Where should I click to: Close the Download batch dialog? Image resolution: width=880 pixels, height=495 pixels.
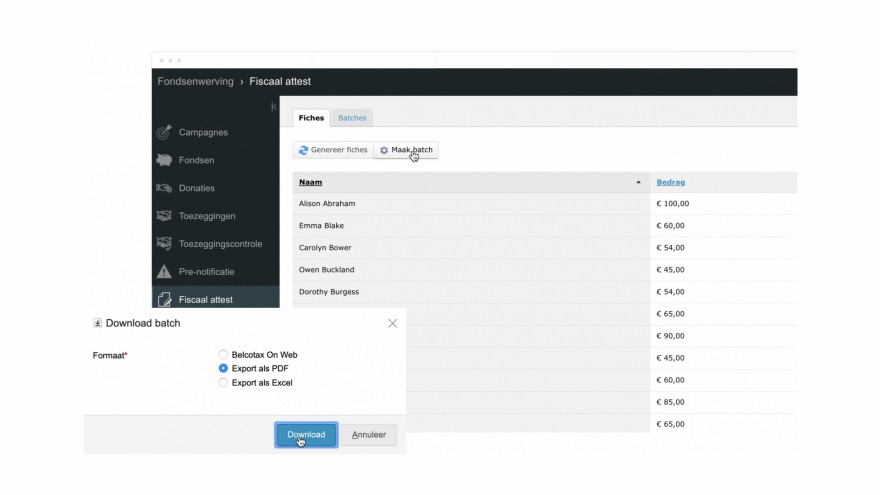392,323
